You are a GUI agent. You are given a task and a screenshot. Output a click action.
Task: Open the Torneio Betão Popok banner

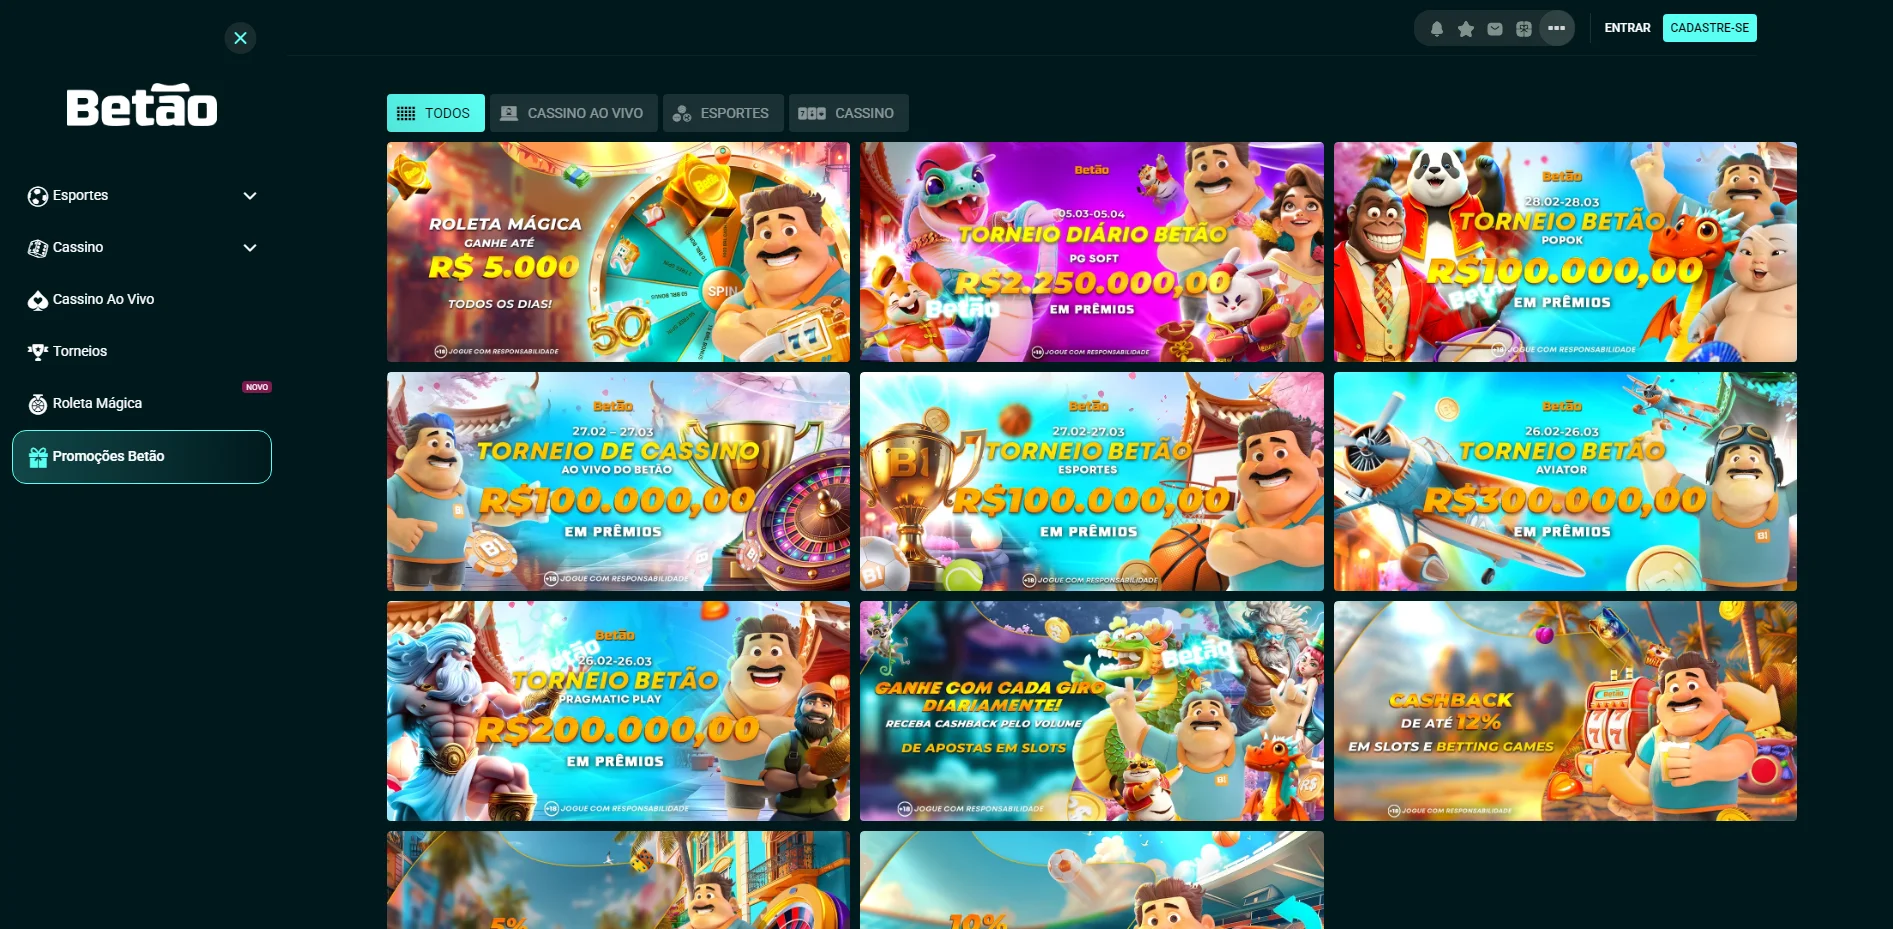[x=1565, y=252]
